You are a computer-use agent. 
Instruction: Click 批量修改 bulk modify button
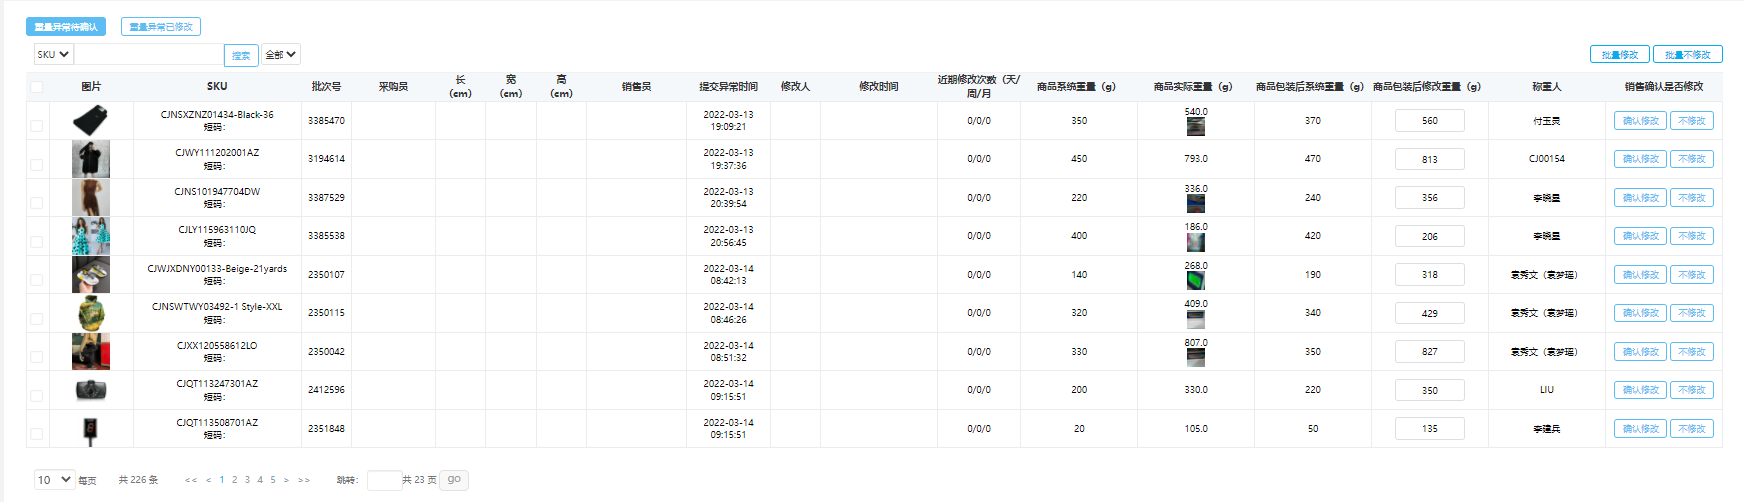point(1619,55)
